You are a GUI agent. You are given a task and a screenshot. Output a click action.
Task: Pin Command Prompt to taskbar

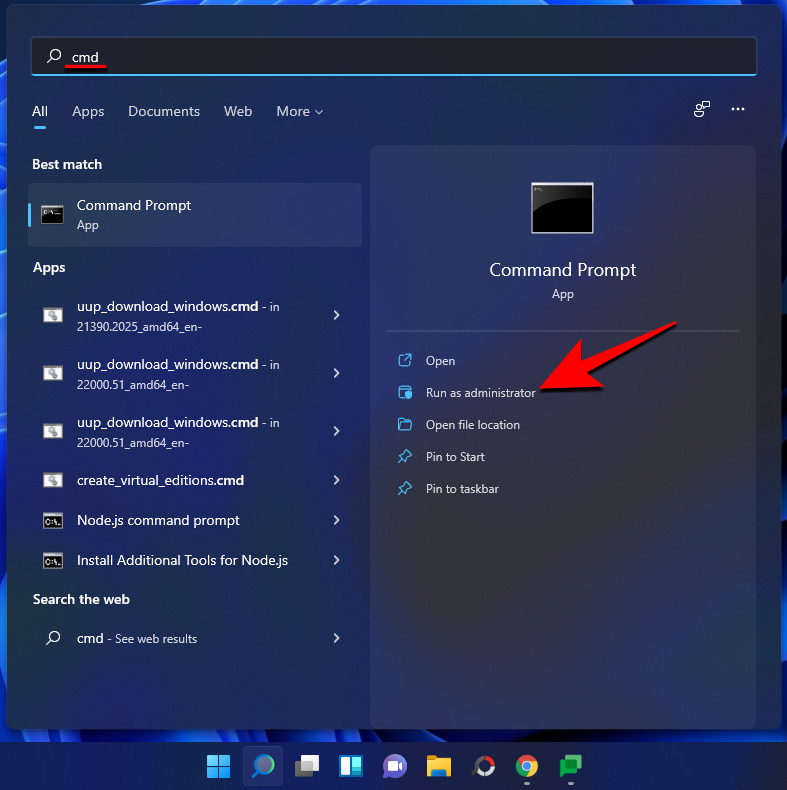tap(461, 489)
